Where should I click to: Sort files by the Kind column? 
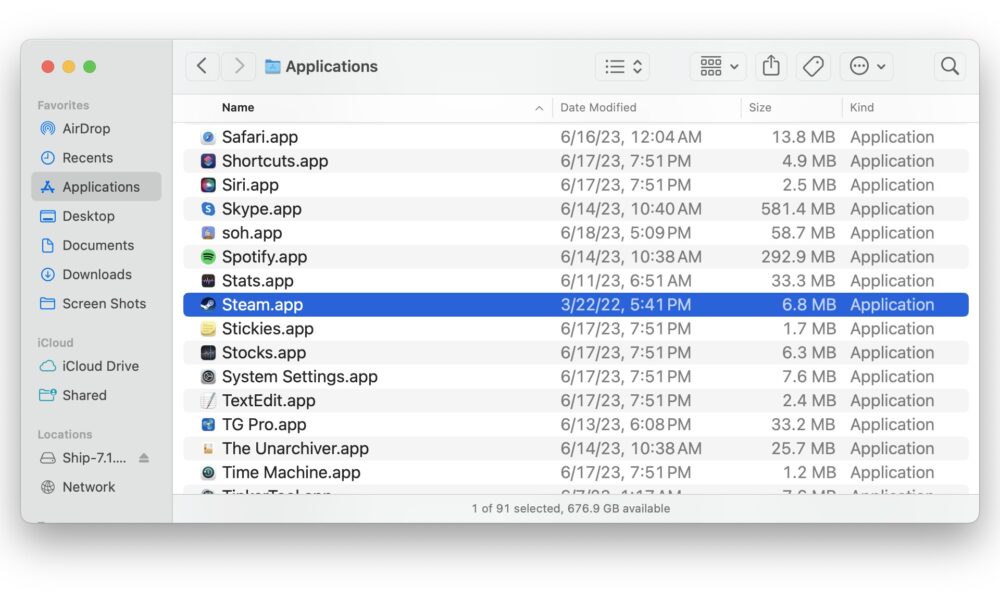click(862, 108)
